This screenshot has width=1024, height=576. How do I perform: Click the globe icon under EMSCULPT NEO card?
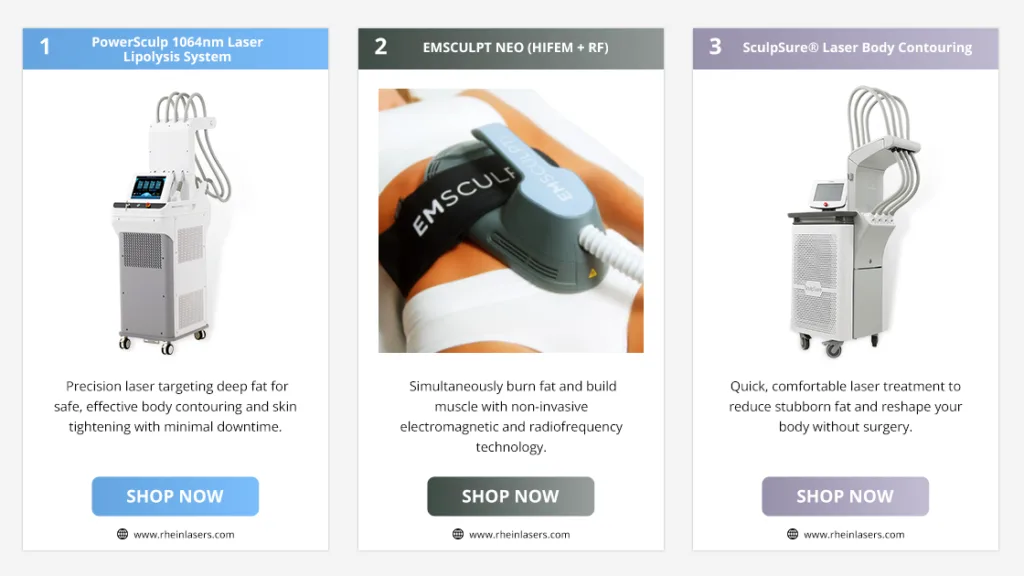coord(458,534)
